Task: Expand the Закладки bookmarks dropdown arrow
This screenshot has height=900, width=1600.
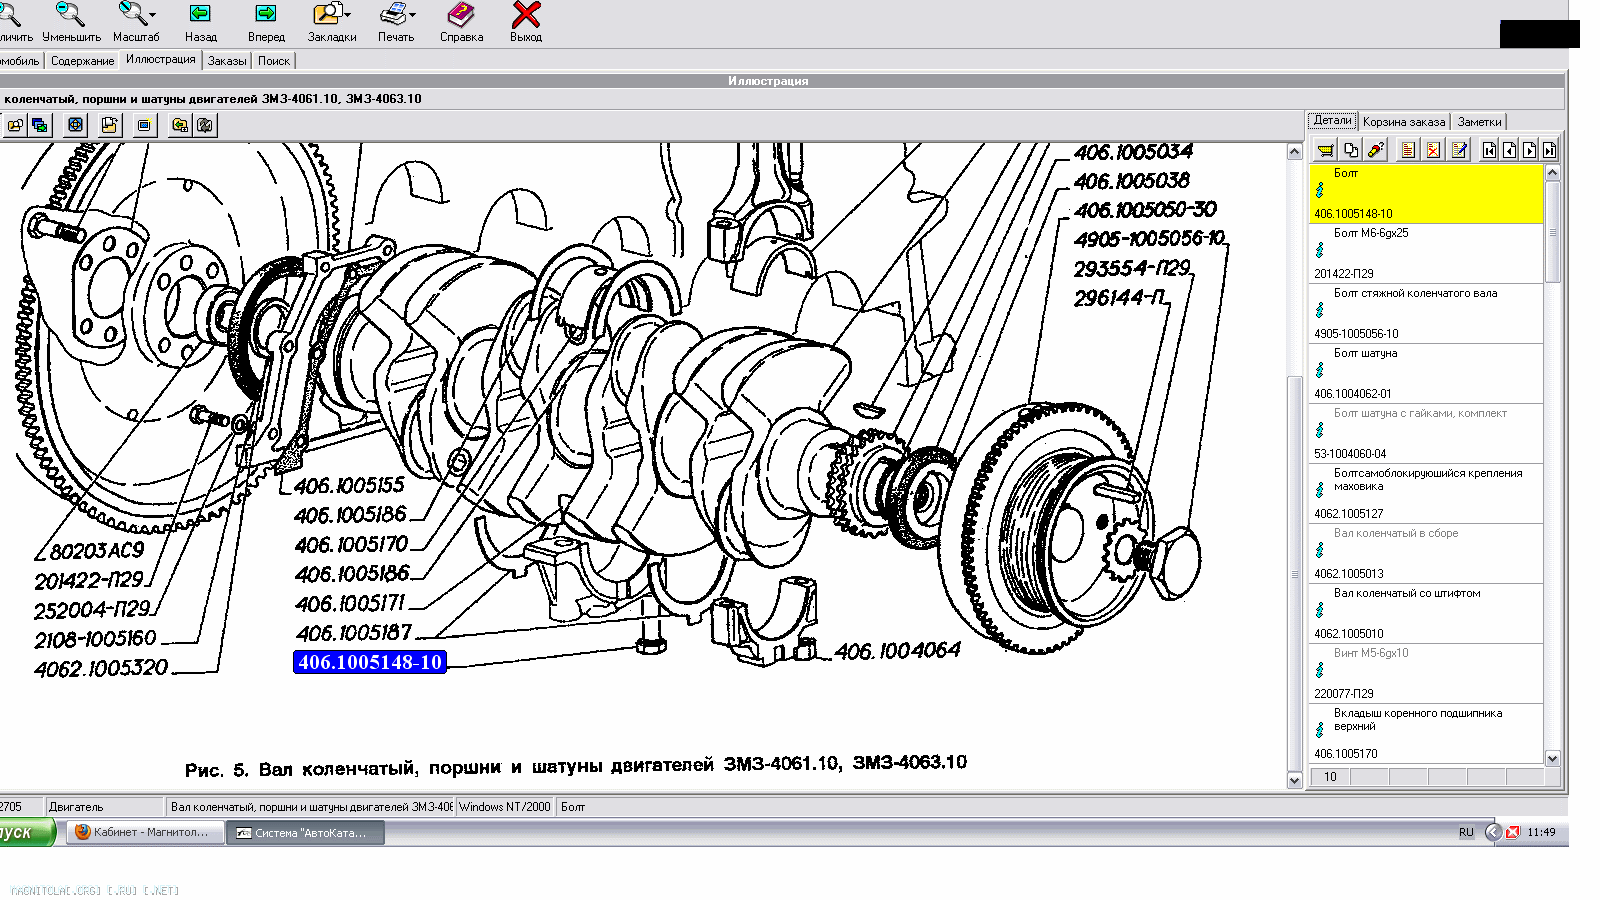Action: pos(347,15)
